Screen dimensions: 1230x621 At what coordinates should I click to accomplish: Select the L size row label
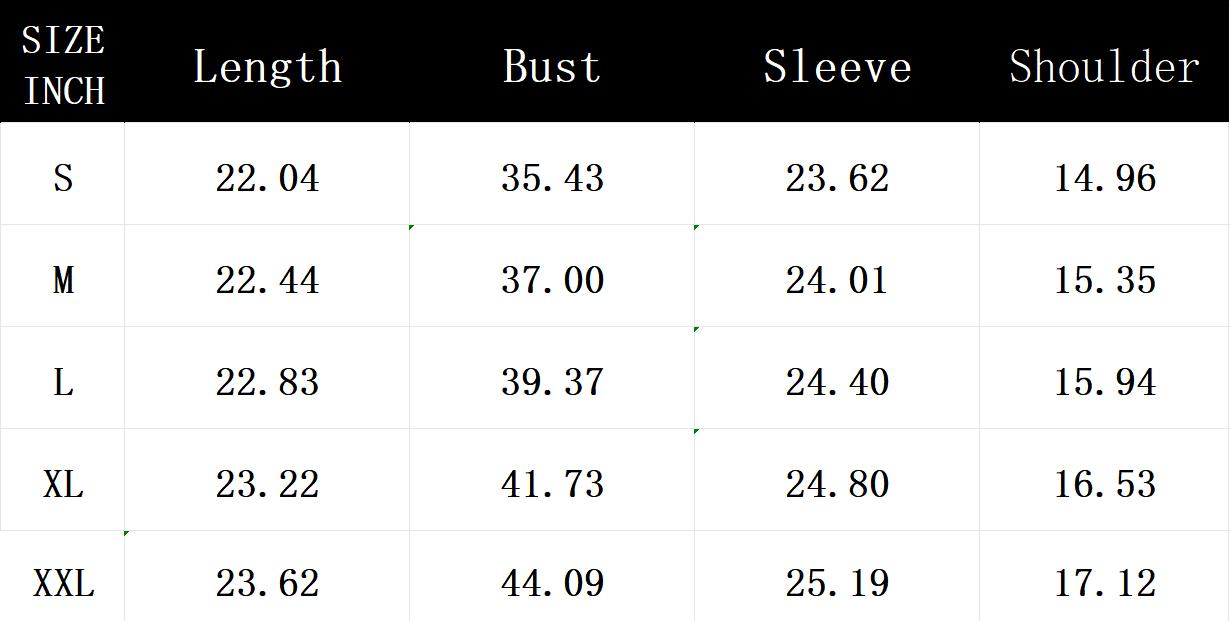point(63,382)
